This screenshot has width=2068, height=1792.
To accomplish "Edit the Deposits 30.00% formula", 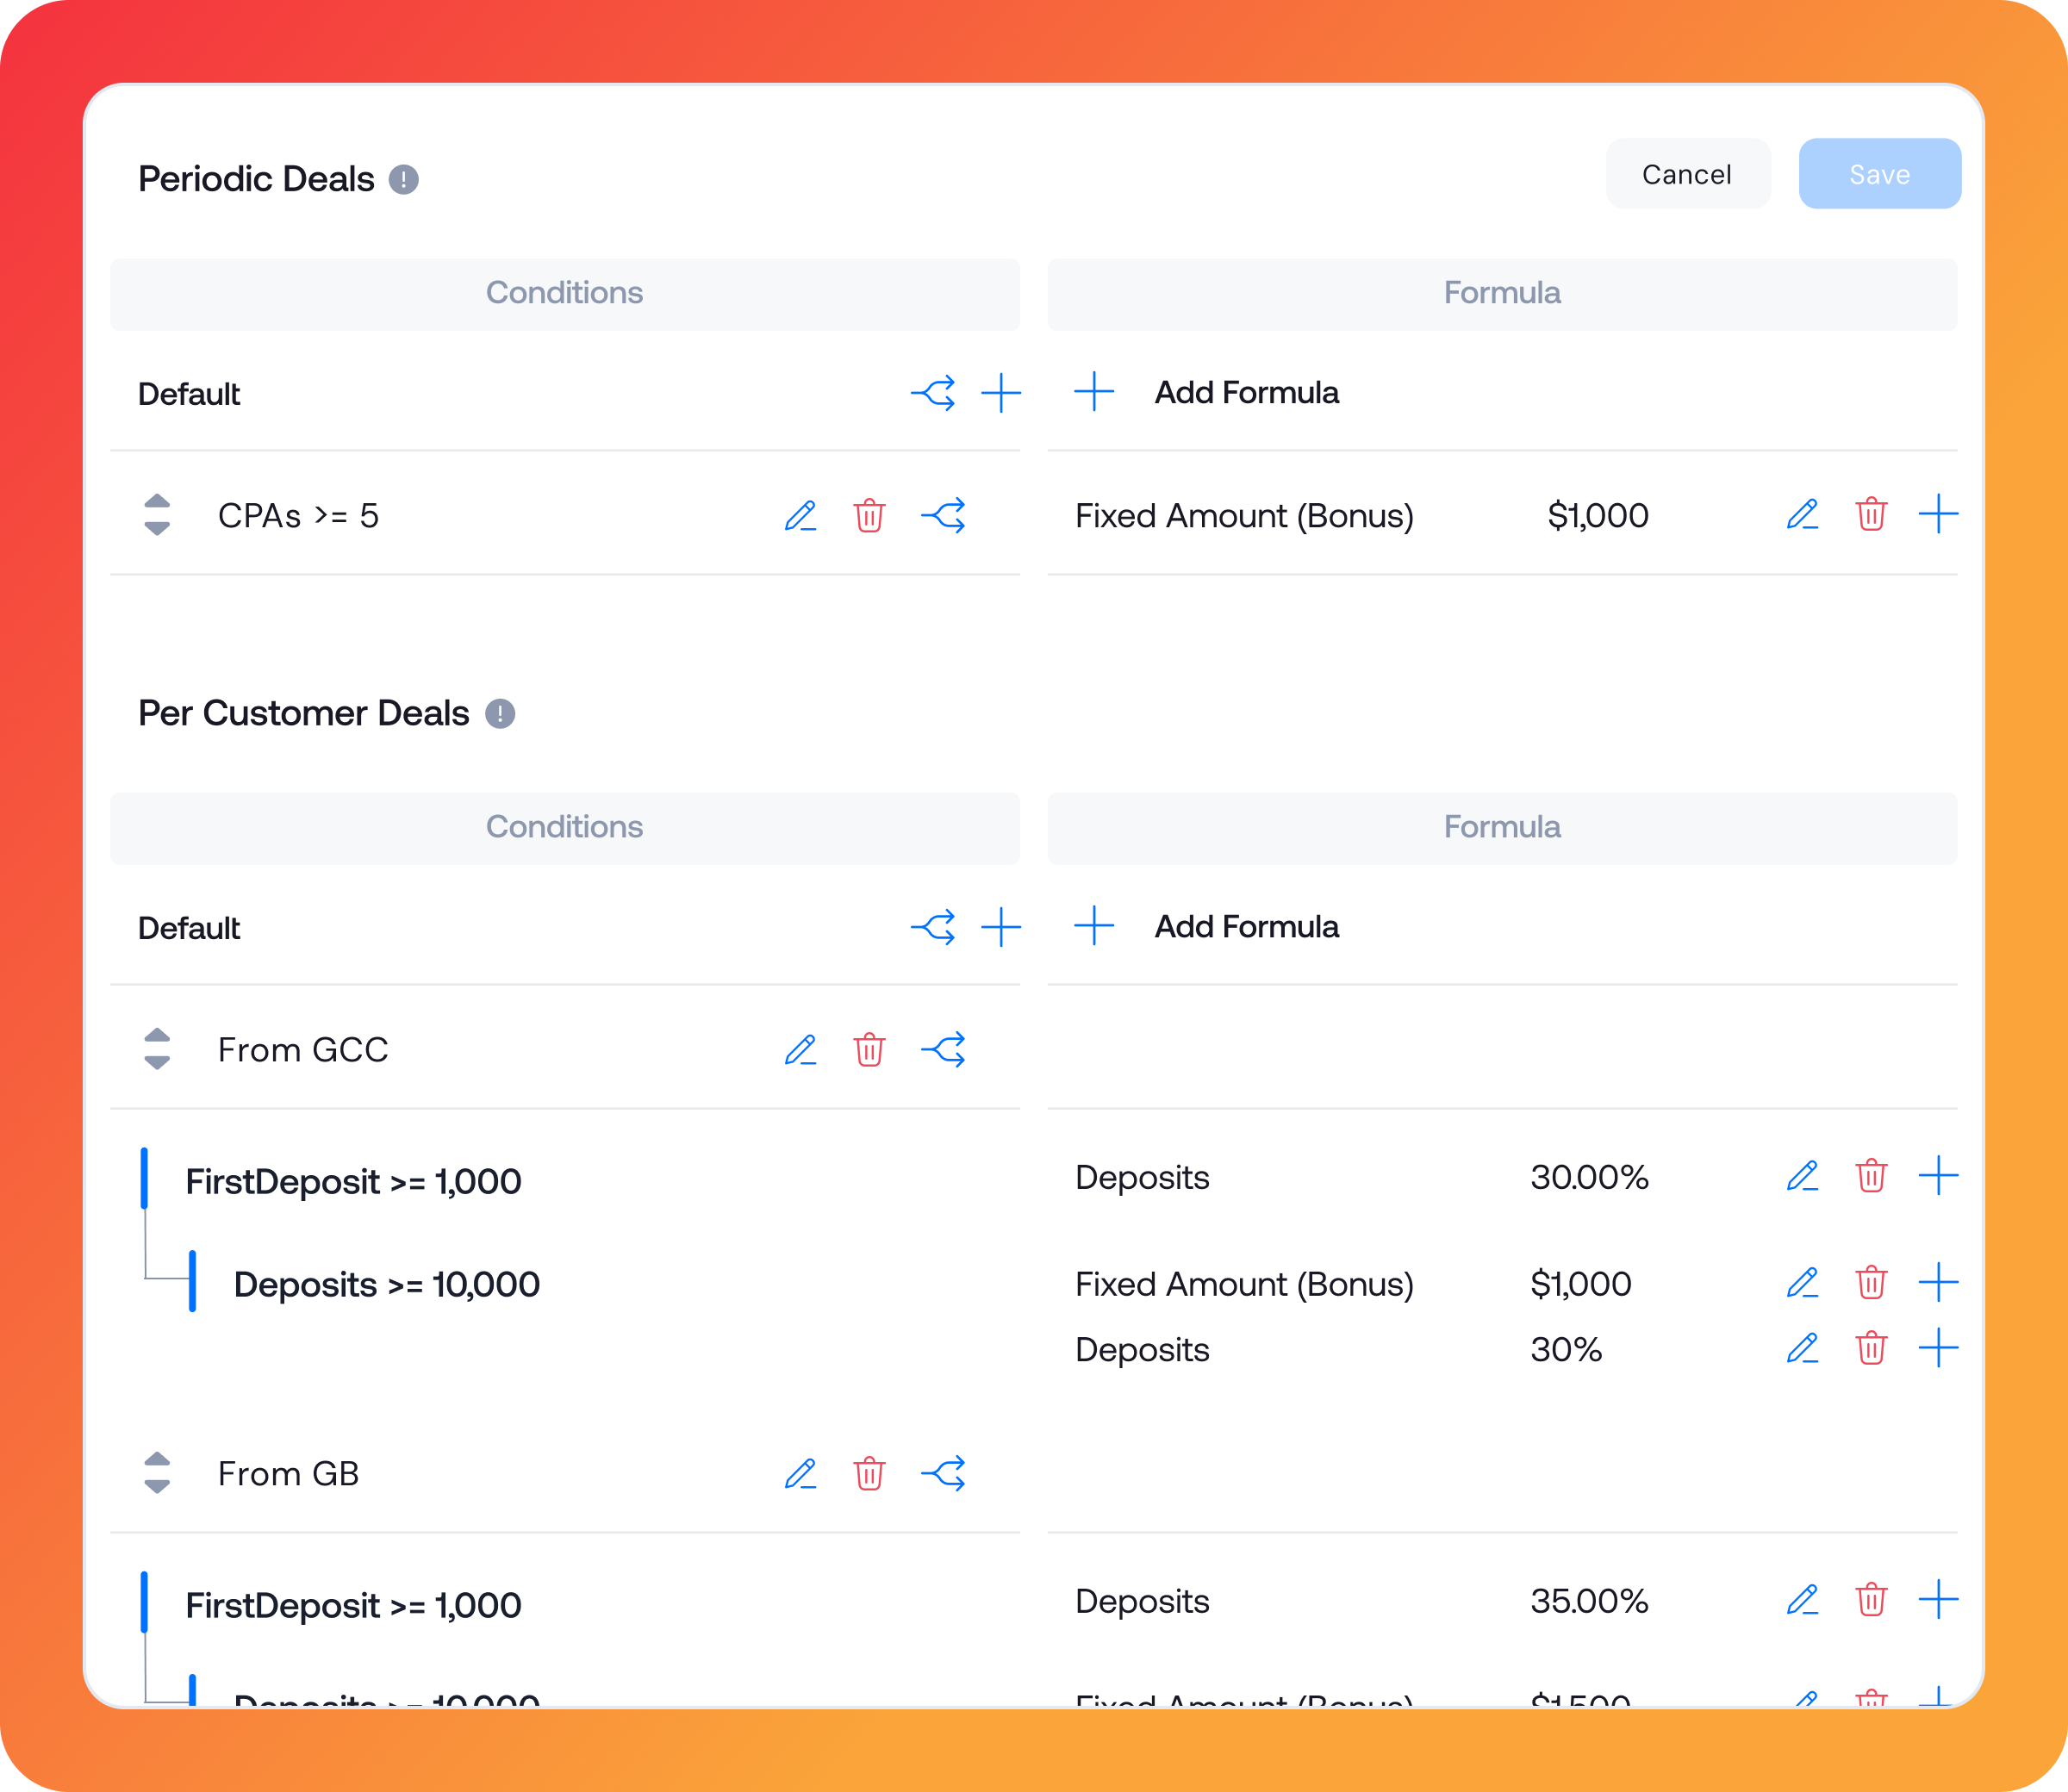I will point(1802,1177).
